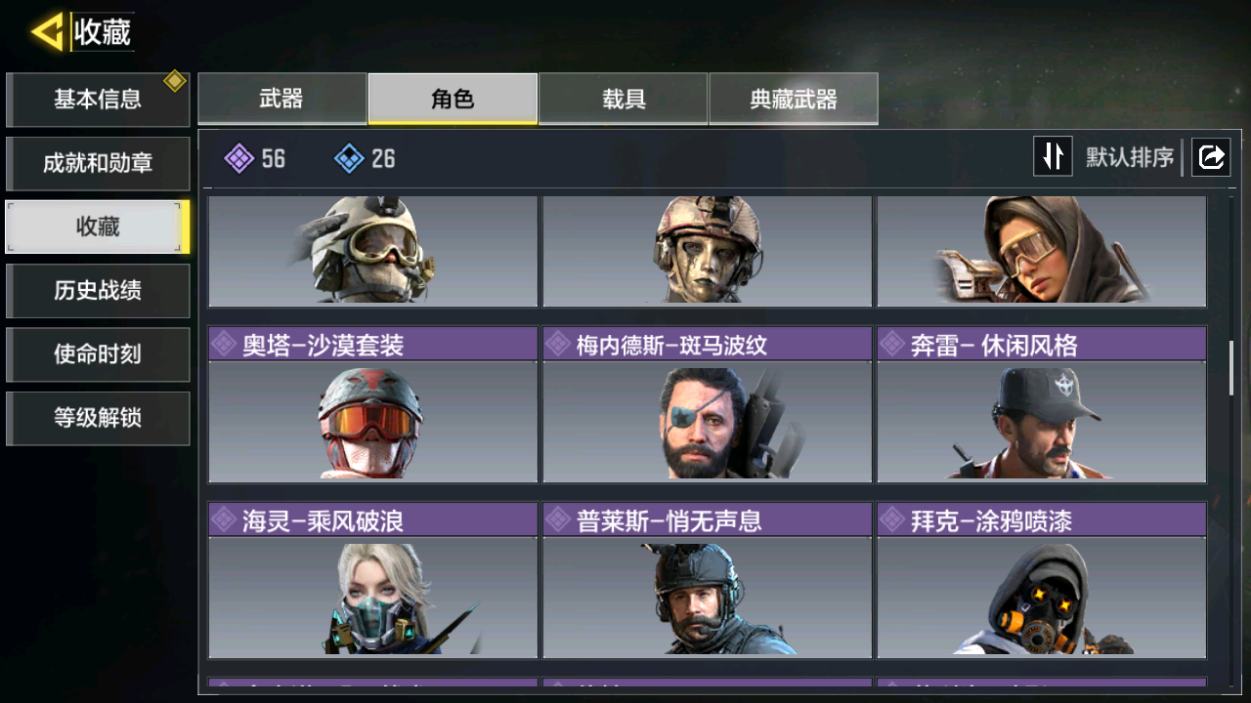This screenshot has width=1251, height=703.
Task: Click the rarity diamond icon beside 拜克-涂鸦喷漆
Action: click(892, 520)
